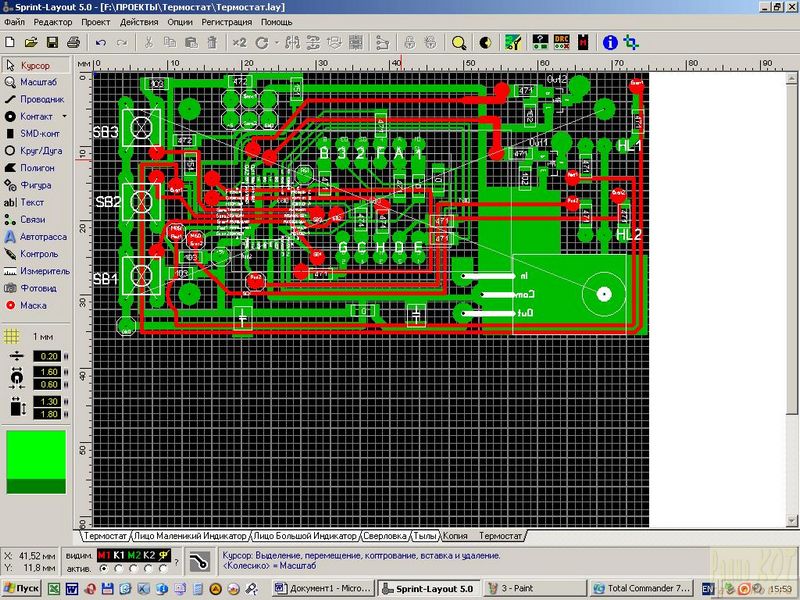This screenshot has height=600, width=800.
Task: Open the blue info icon
Action: [x=610, y=42]
